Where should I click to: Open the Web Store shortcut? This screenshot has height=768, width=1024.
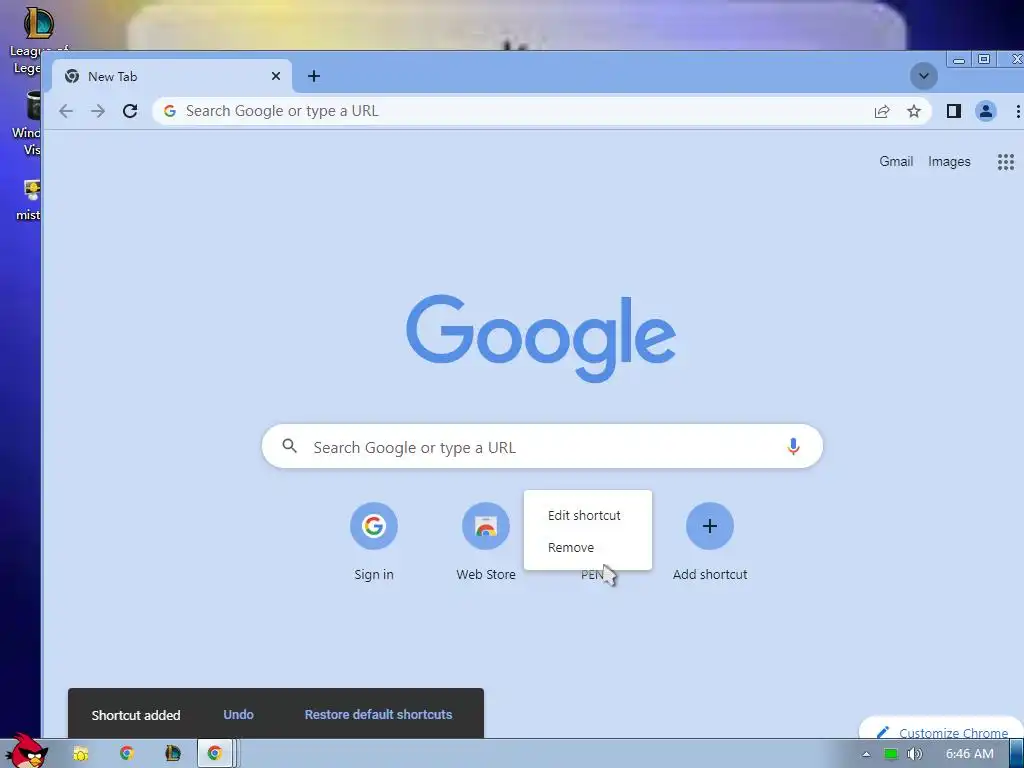tap(485, 541)
